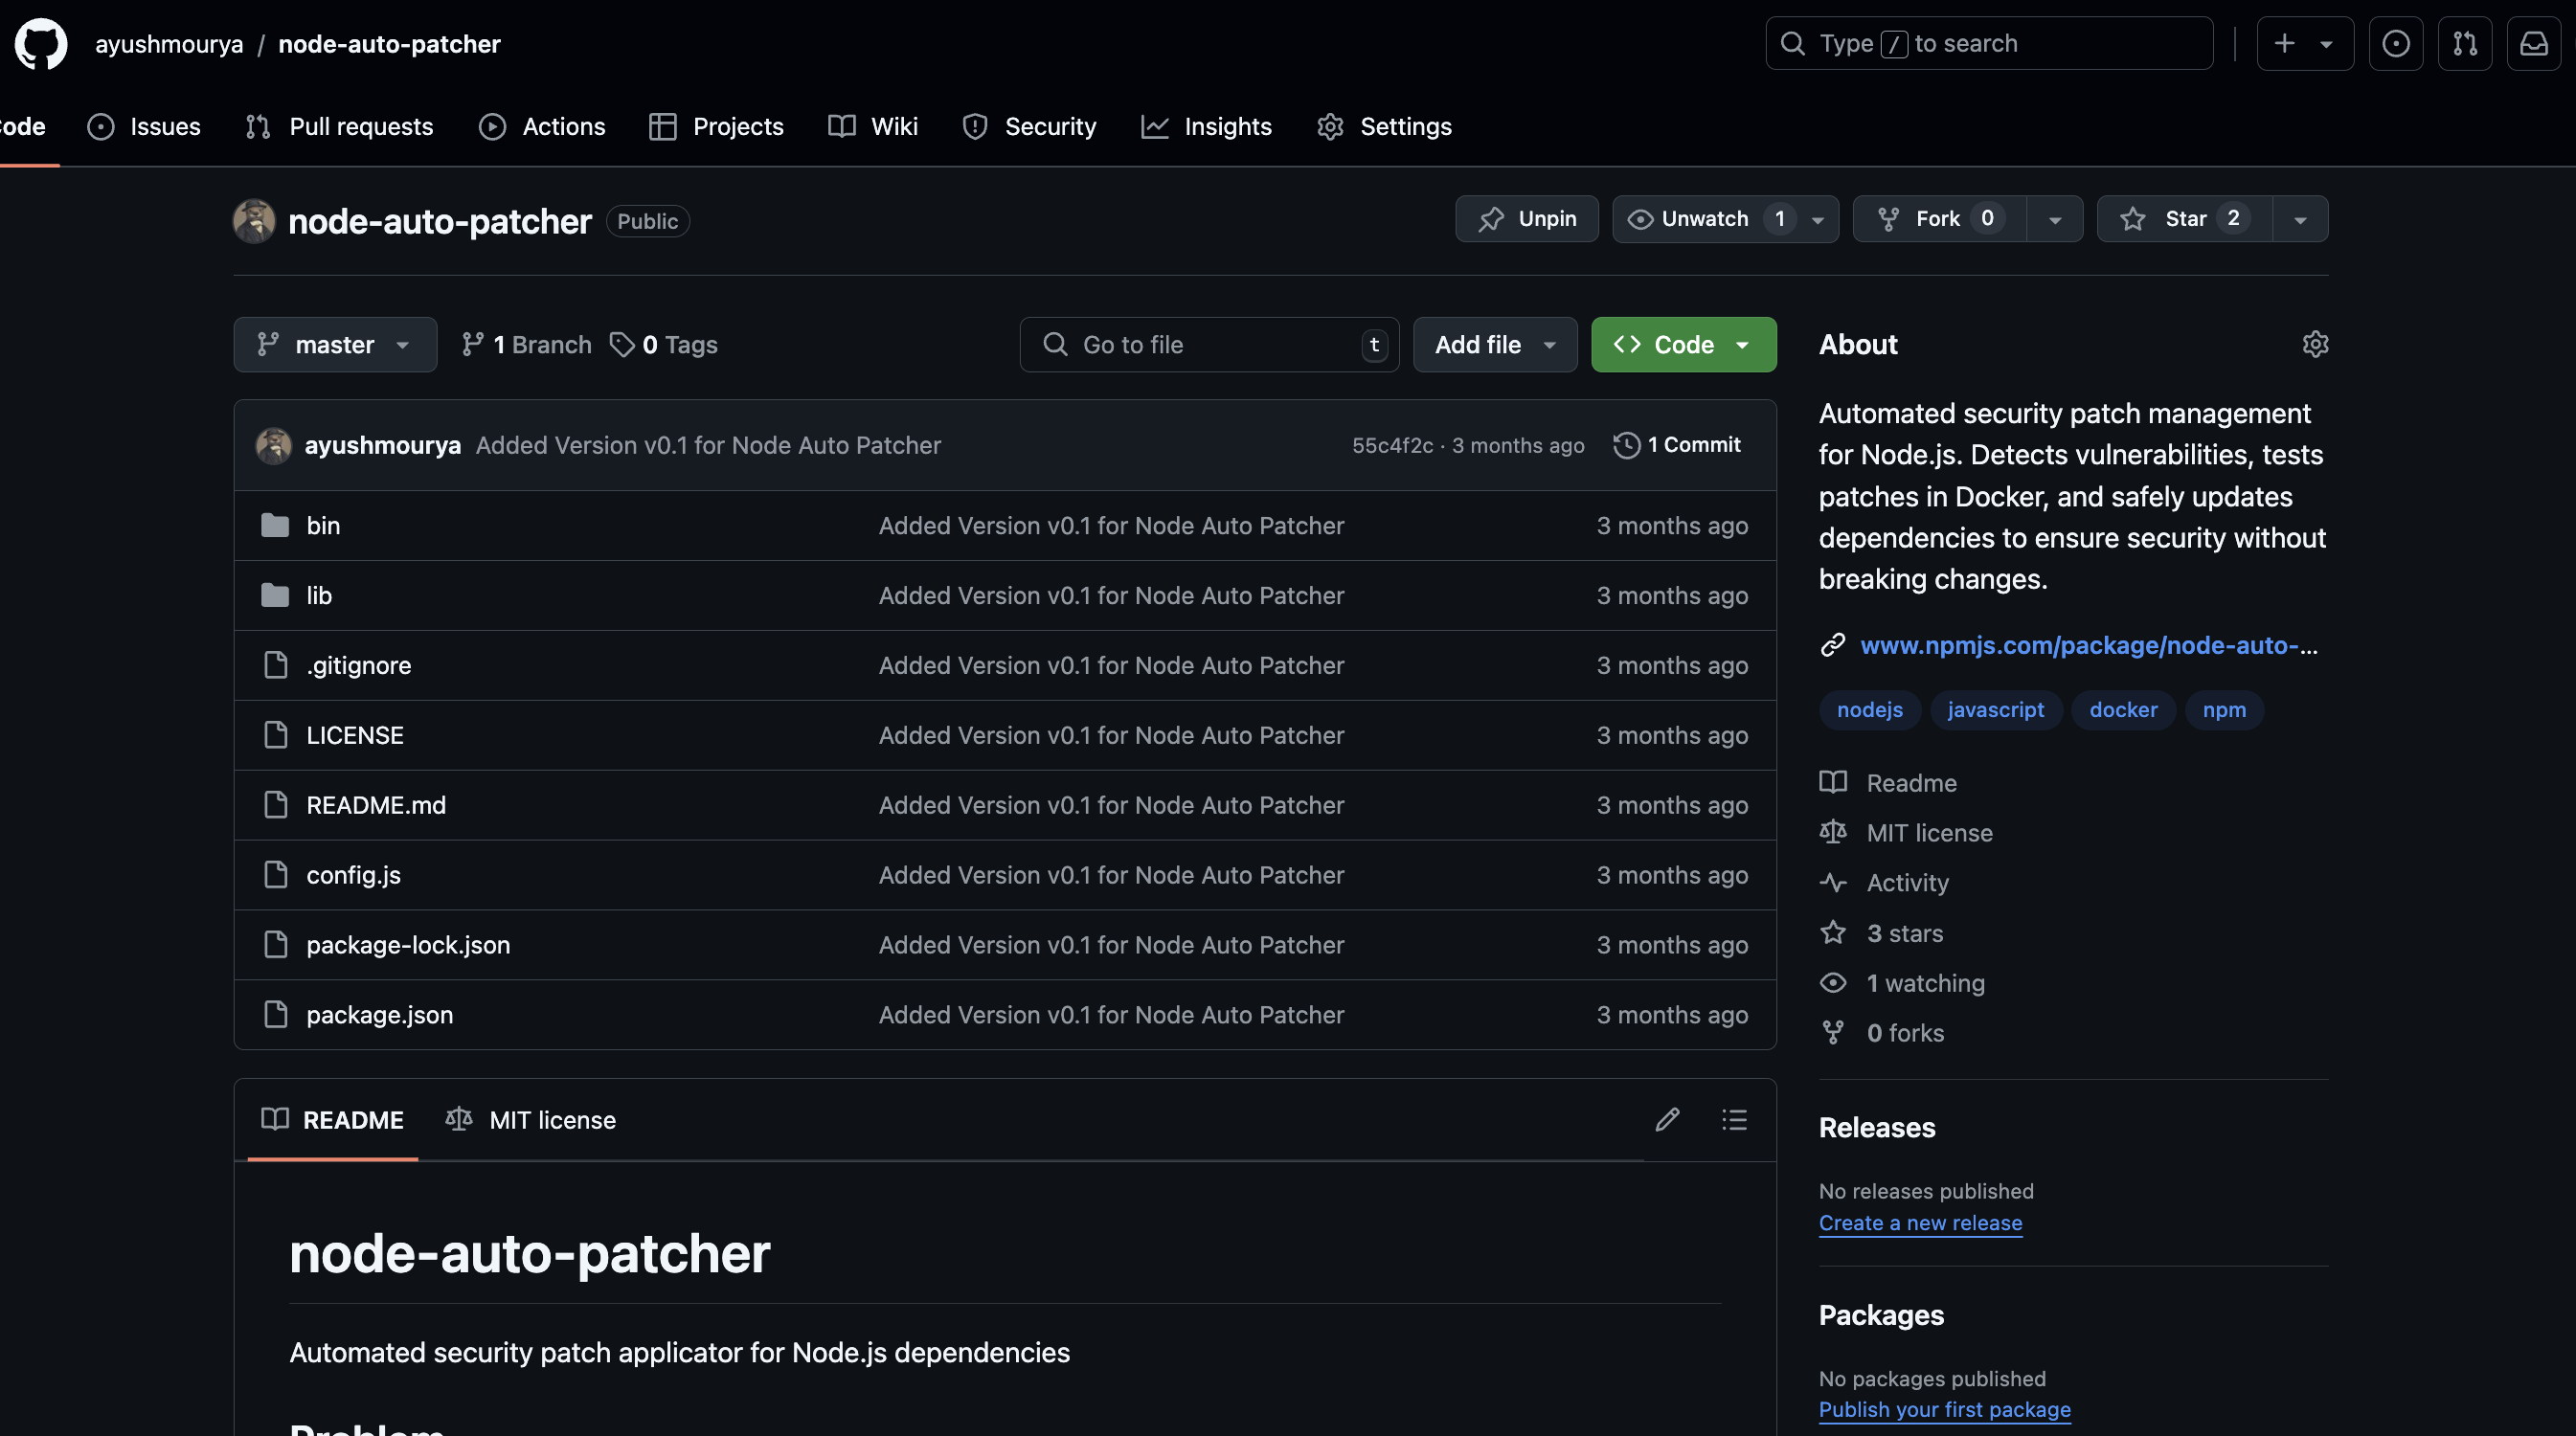The image size is (2576, 1436).
Task: Switch to the Issues tab
Action: point(143,126)
